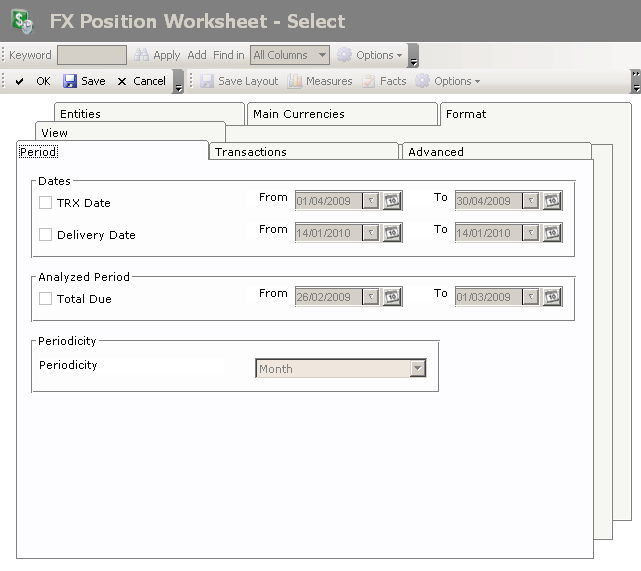Click the OK checkmark icon
Viewport: 641px width, 571px height.
pos(20,82)
